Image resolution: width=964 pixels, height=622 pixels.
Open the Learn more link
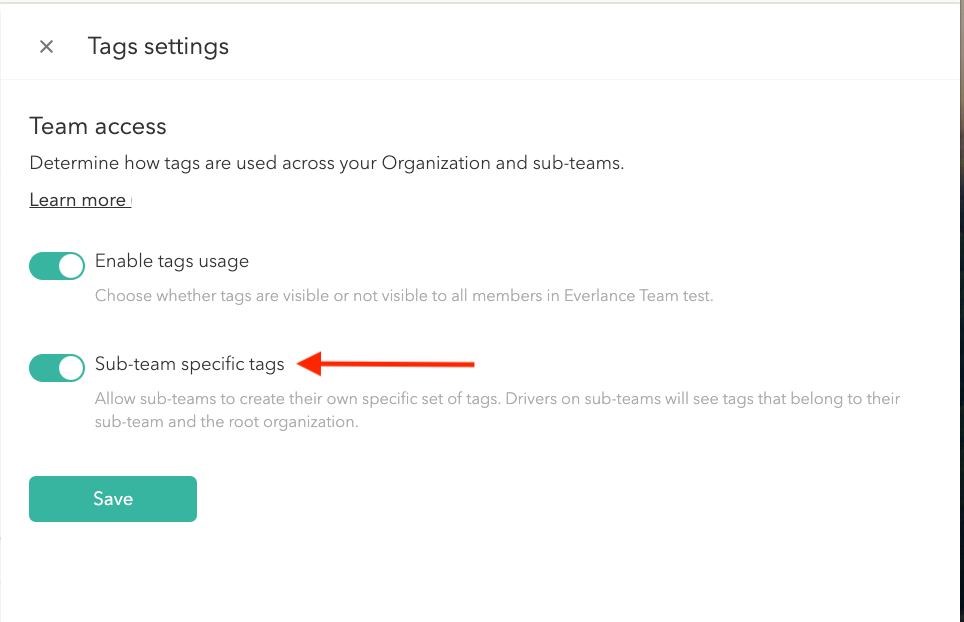point(78,200)
